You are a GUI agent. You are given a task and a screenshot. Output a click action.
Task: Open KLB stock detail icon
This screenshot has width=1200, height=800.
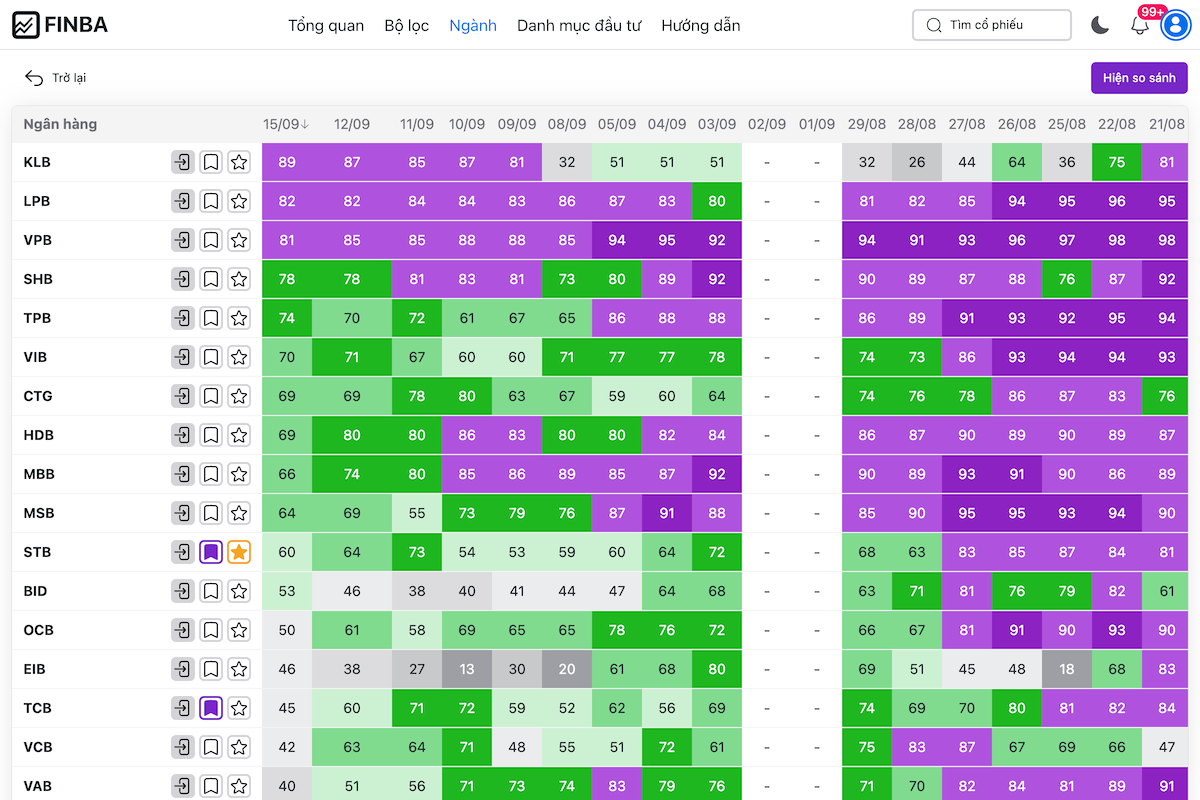(182, 162)
